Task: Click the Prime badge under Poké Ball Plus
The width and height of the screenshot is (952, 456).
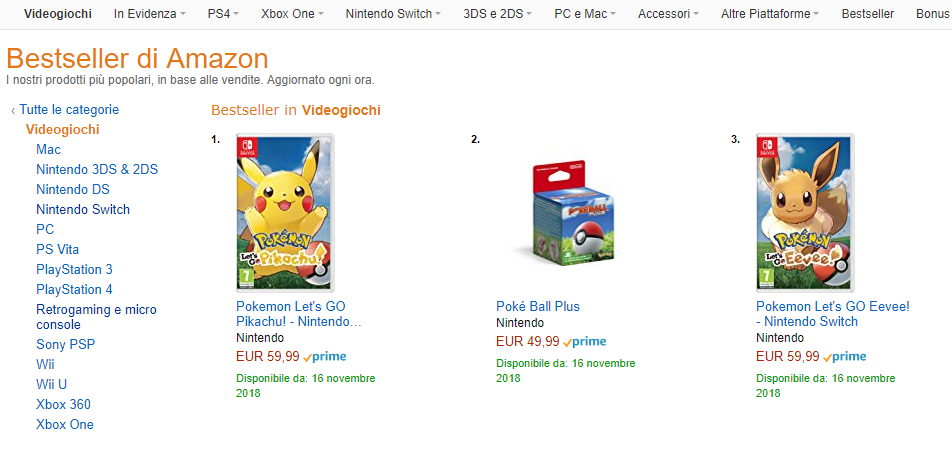Action: point(585,341)
